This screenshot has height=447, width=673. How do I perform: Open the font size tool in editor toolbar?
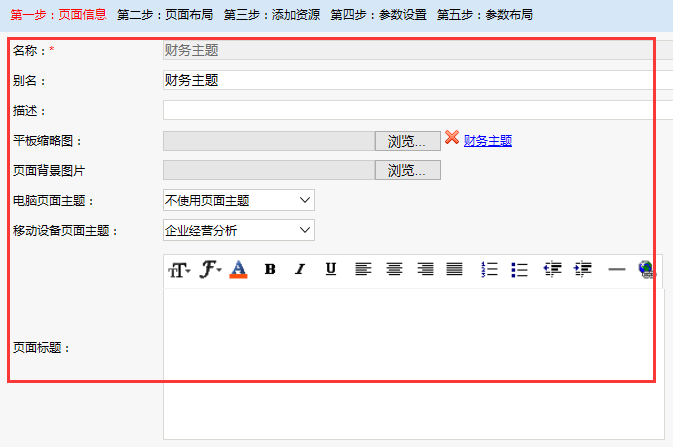click(179, 270)
